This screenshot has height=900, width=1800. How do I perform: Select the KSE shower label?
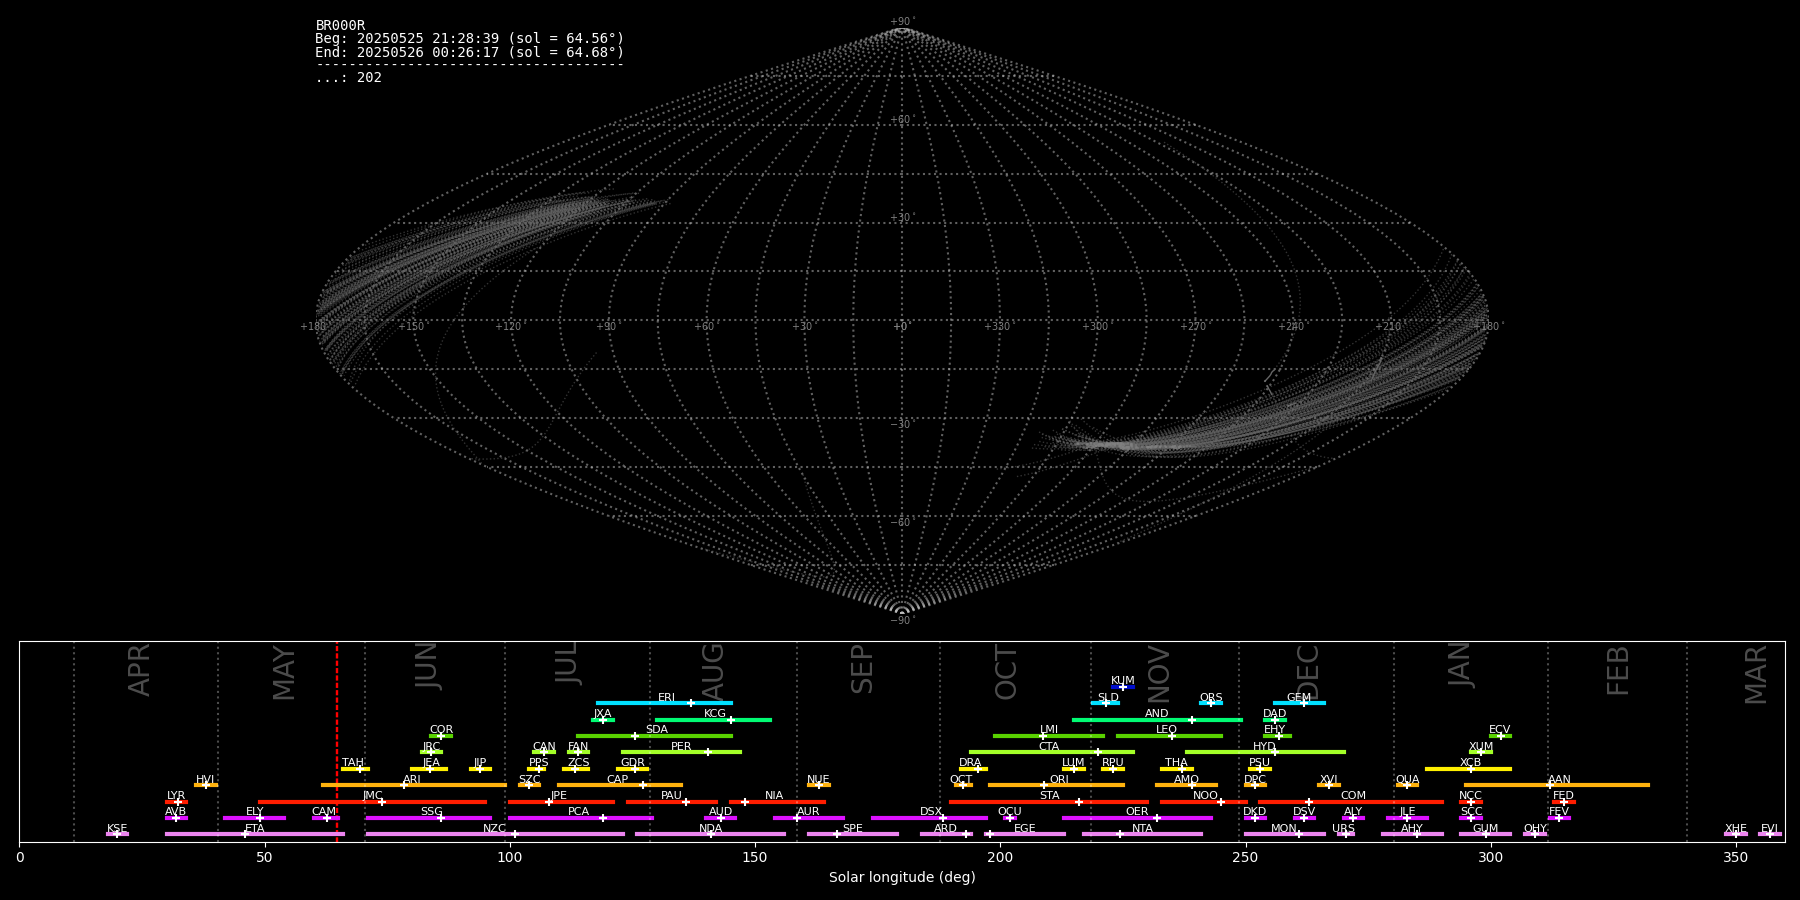click(x=117, y=829)
